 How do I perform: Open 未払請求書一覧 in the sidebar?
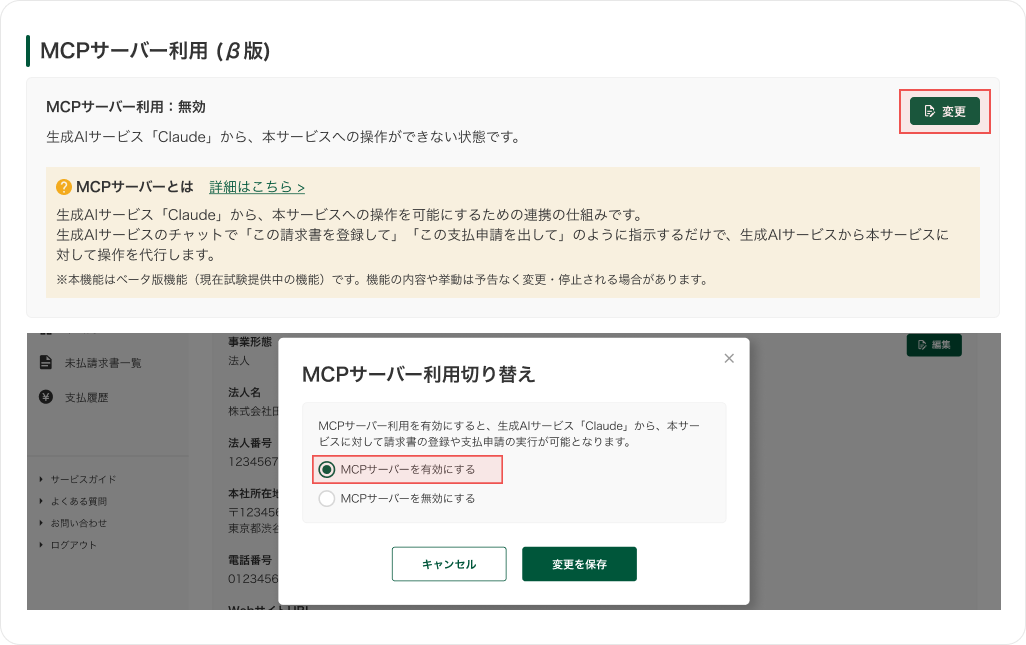[x=103, y=363]
